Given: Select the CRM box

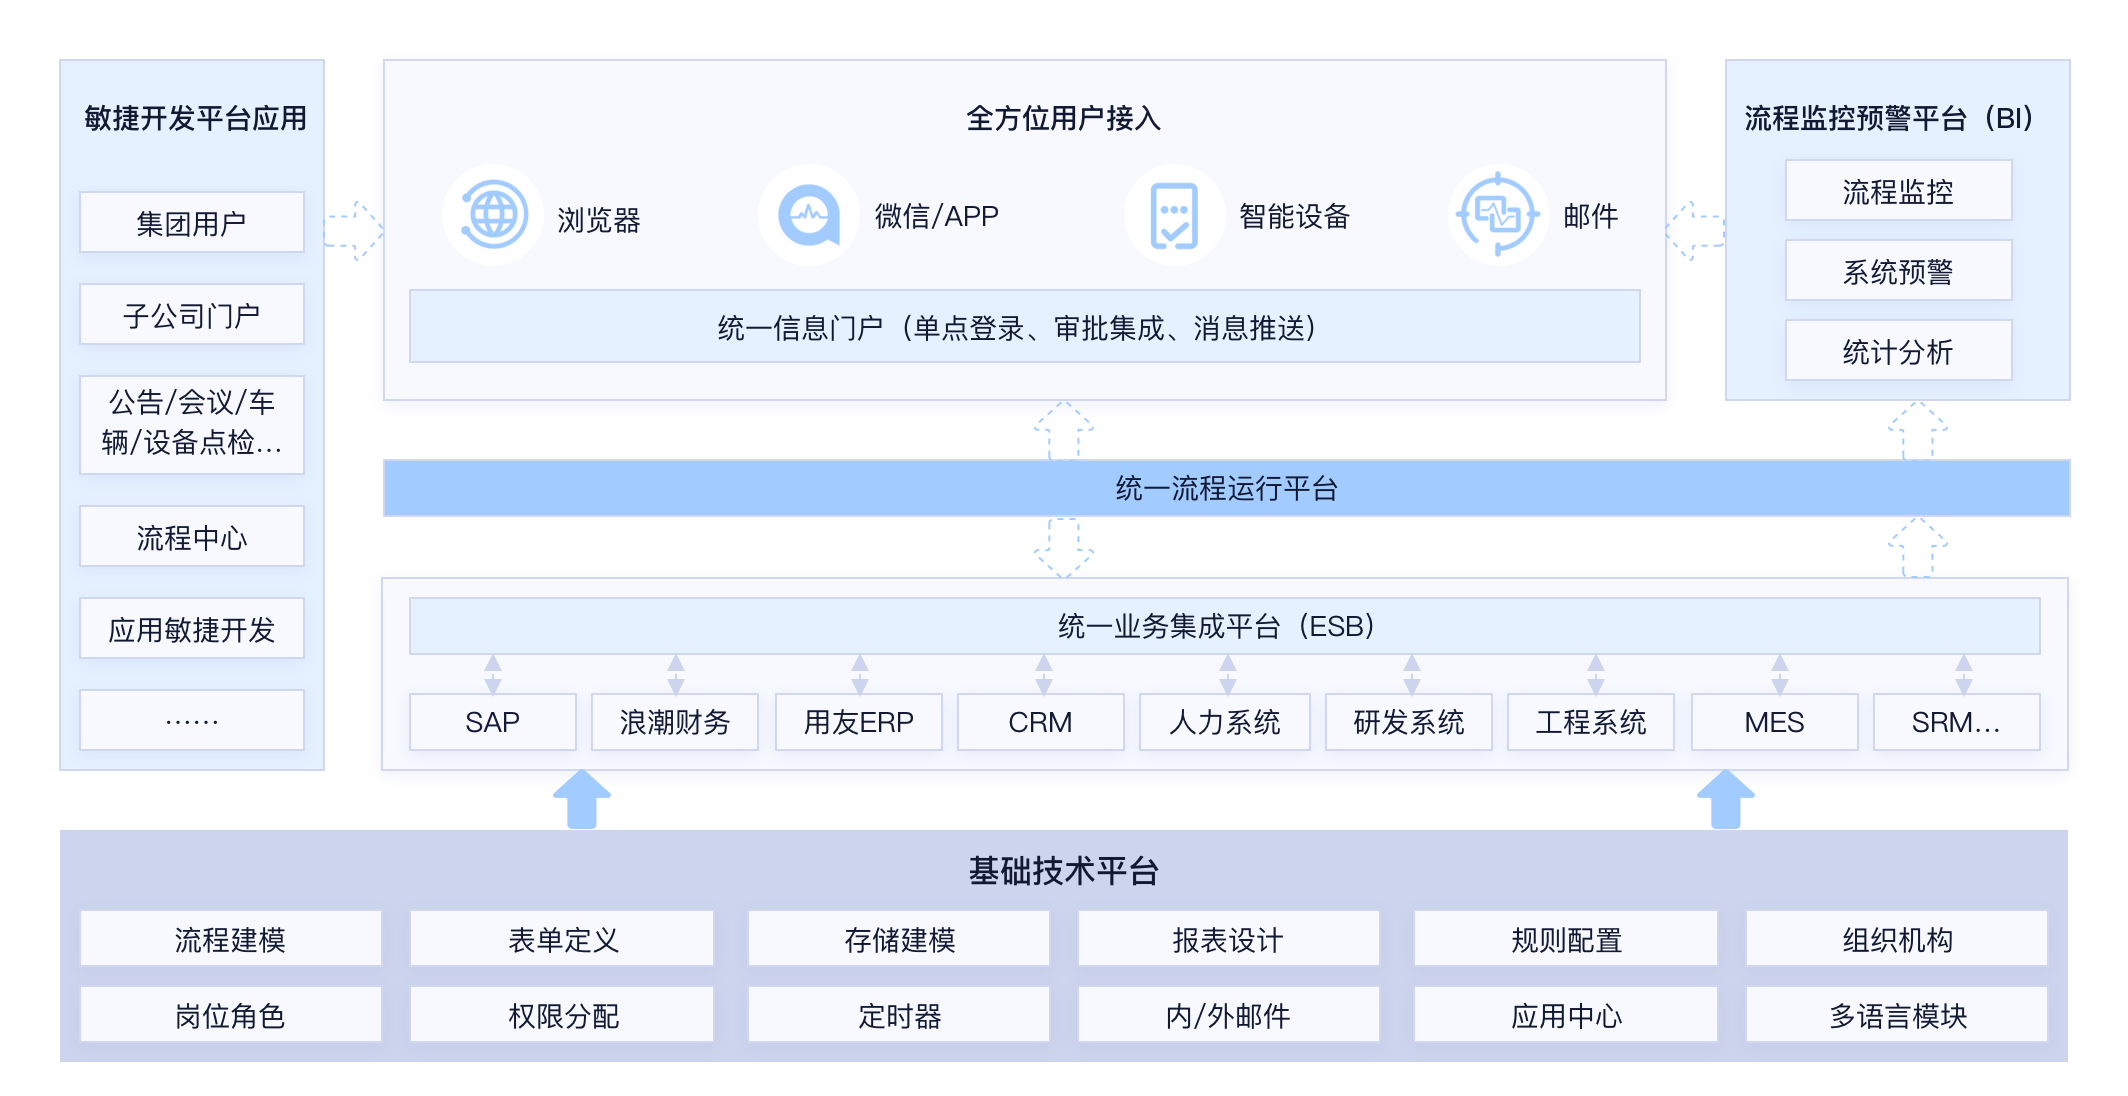Looking at the screenshot, I should point(1041,722).
